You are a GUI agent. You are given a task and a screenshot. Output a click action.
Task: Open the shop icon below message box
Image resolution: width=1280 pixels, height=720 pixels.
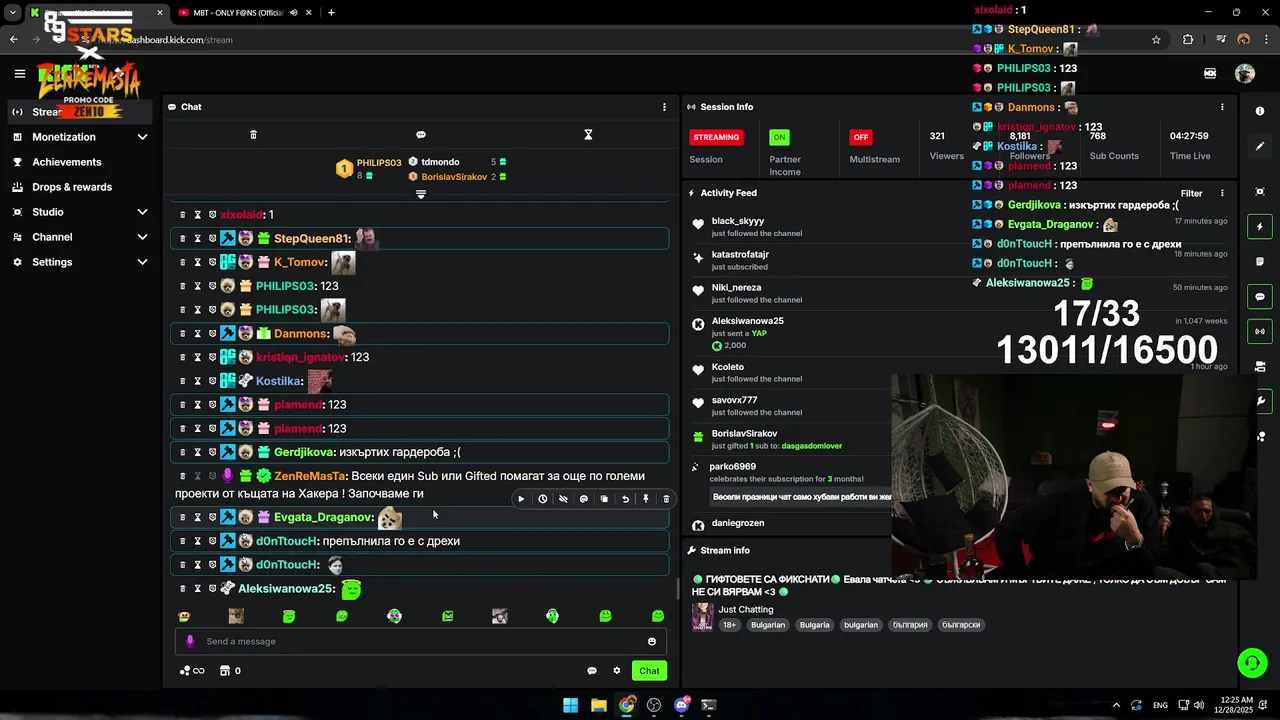click(225, 671)
